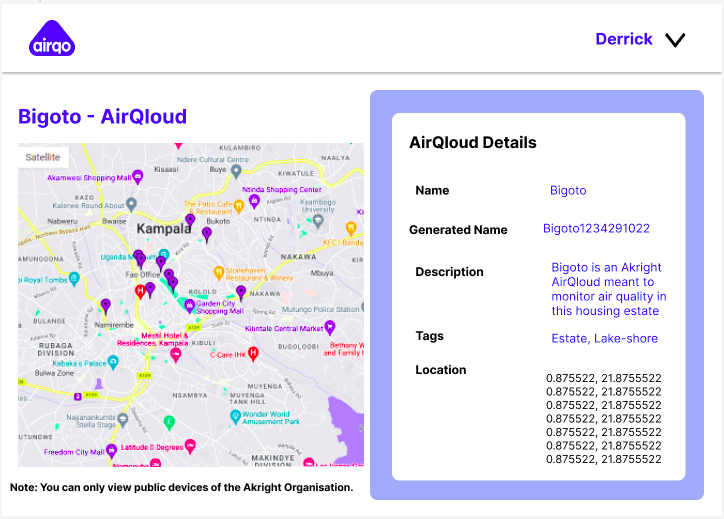Screen dimensions: 724x519
Task: Click the Kampala city label on map
Action: point(163,229)
